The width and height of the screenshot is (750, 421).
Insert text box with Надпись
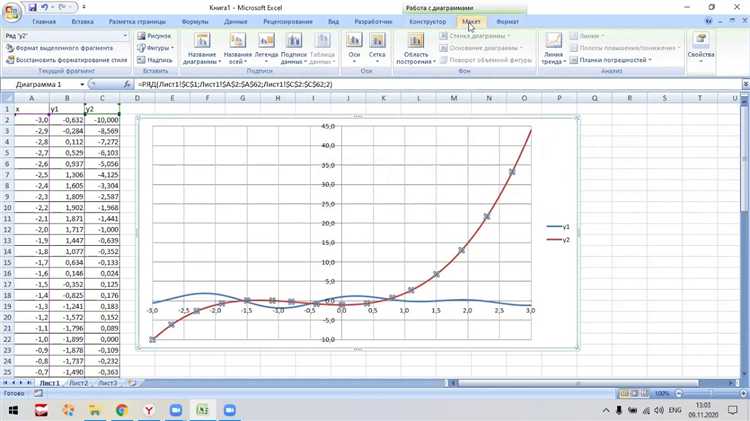click(x=154, y=60)
